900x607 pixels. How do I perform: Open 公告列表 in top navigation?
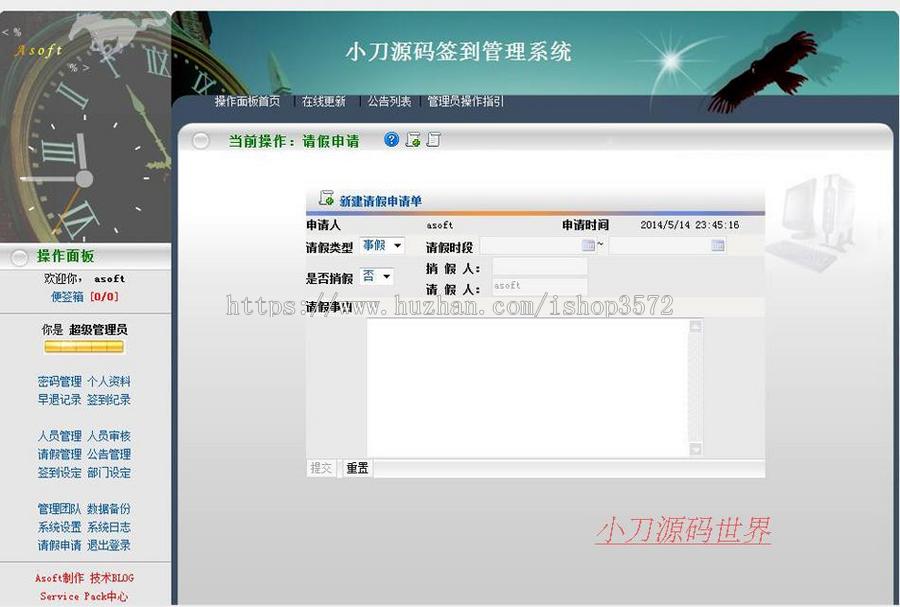pos(389,102)
